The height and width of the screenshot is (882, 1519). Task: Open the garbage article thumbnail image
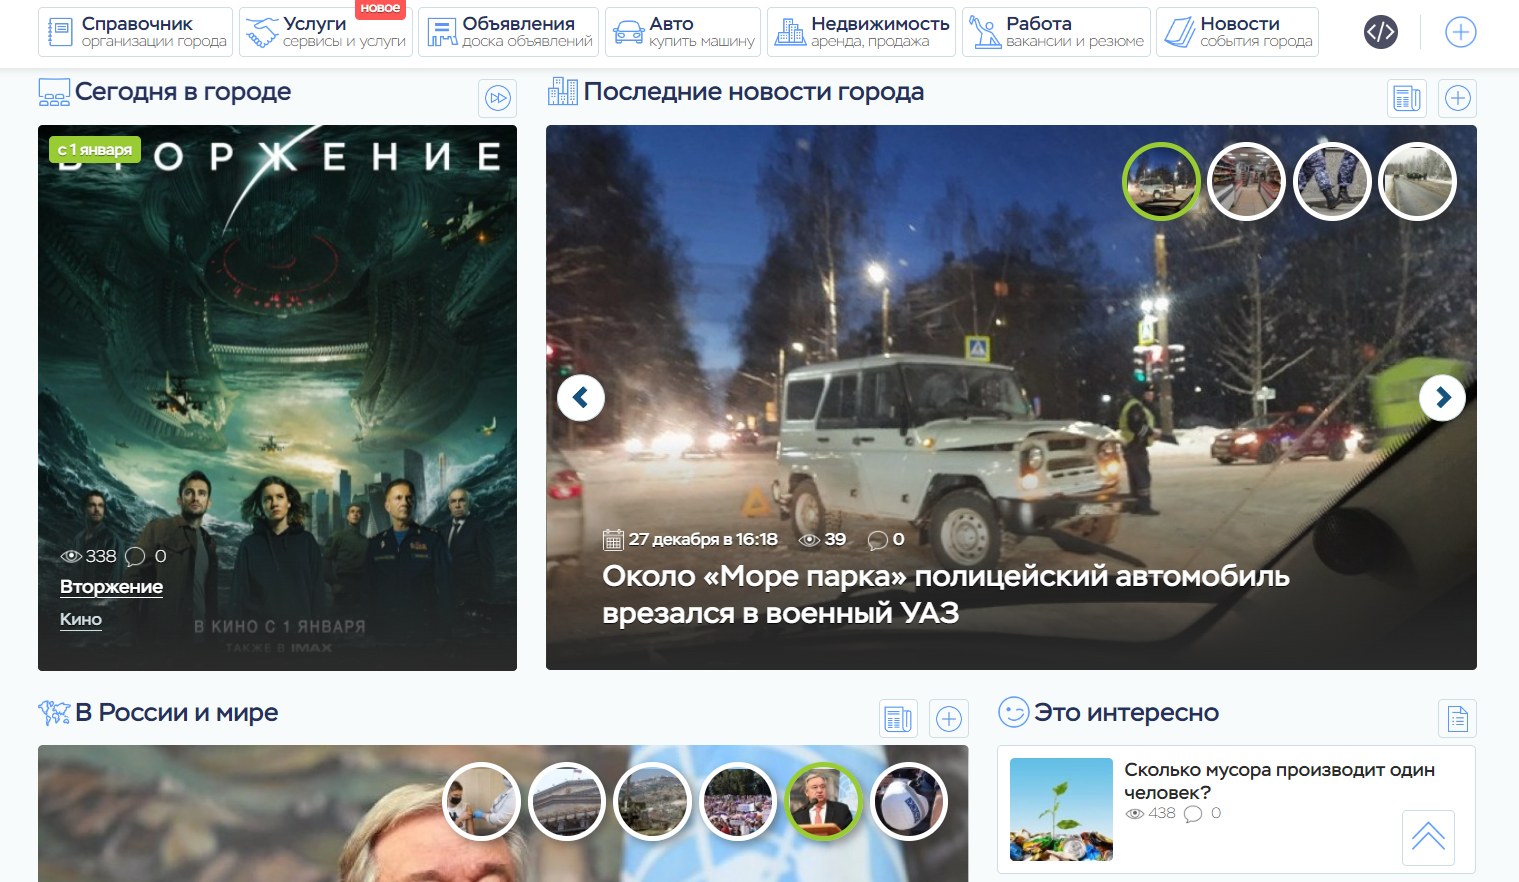1061,809
